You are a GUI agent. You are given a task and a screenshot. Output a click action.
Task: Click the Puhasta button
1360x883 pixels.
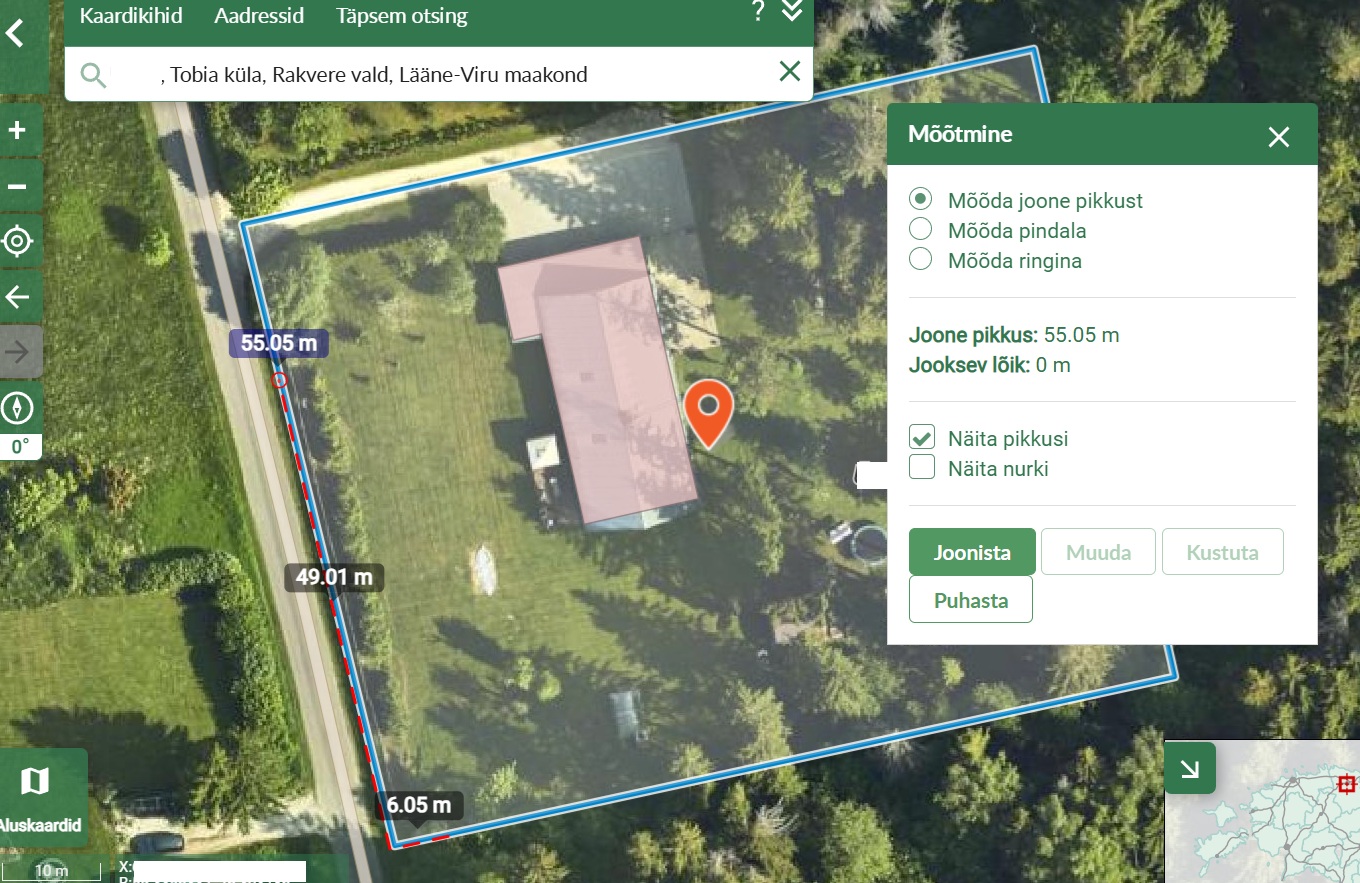(x=971, y=600)
